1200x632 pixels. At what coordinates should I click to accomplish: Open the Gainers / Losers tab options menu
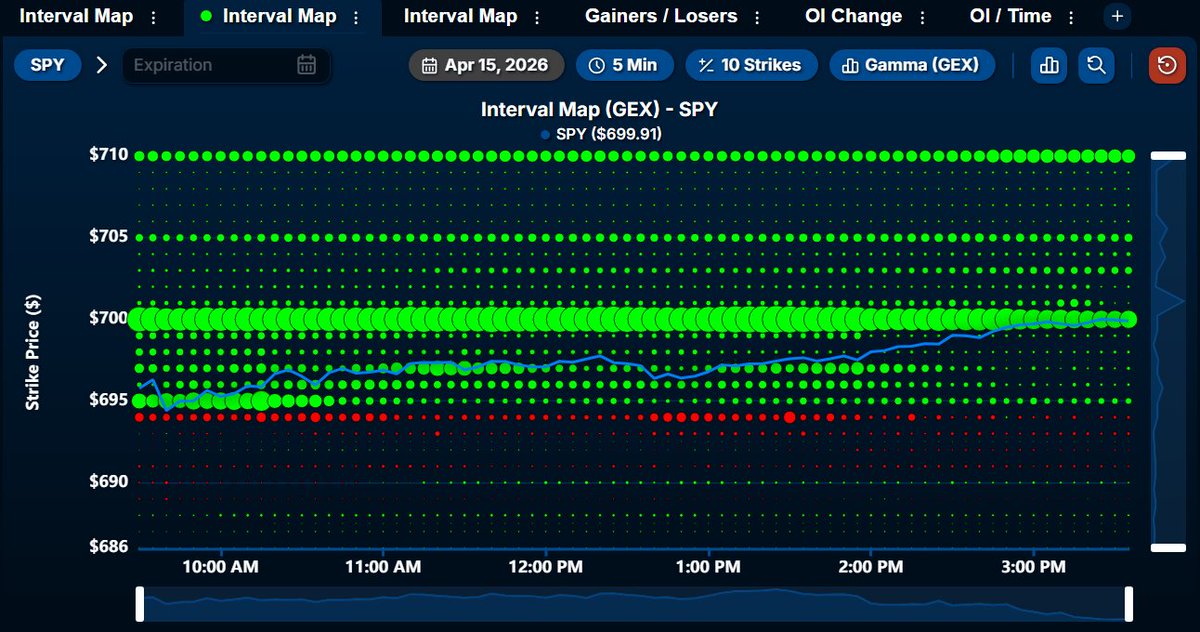pyautogui.click(x=757, y=17)
